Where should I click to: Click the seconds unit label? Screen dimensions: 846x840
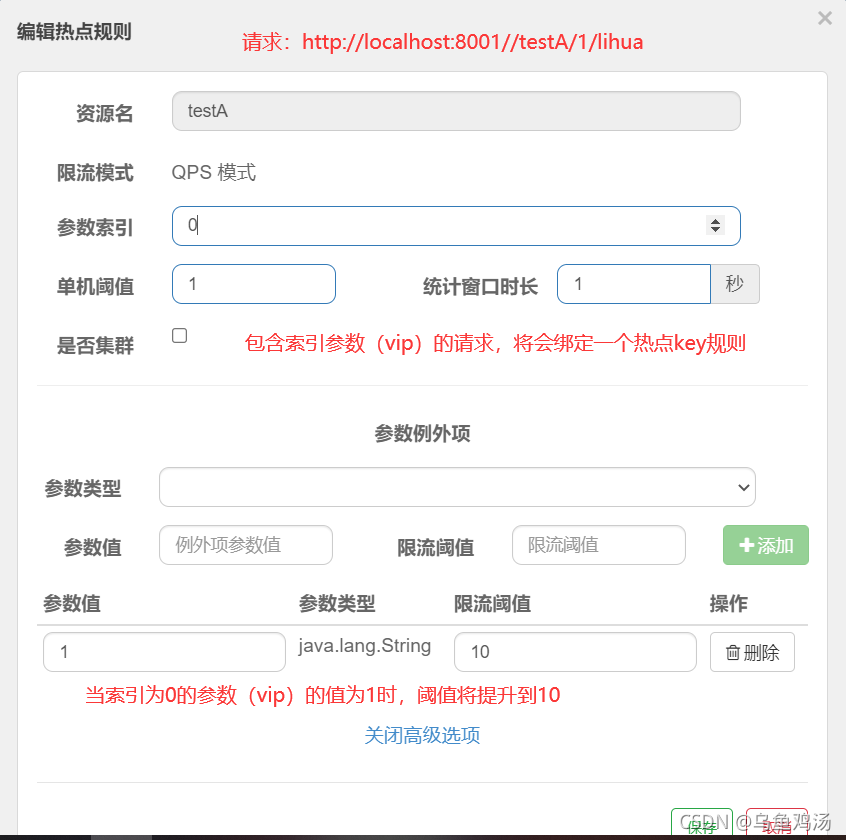735,284
